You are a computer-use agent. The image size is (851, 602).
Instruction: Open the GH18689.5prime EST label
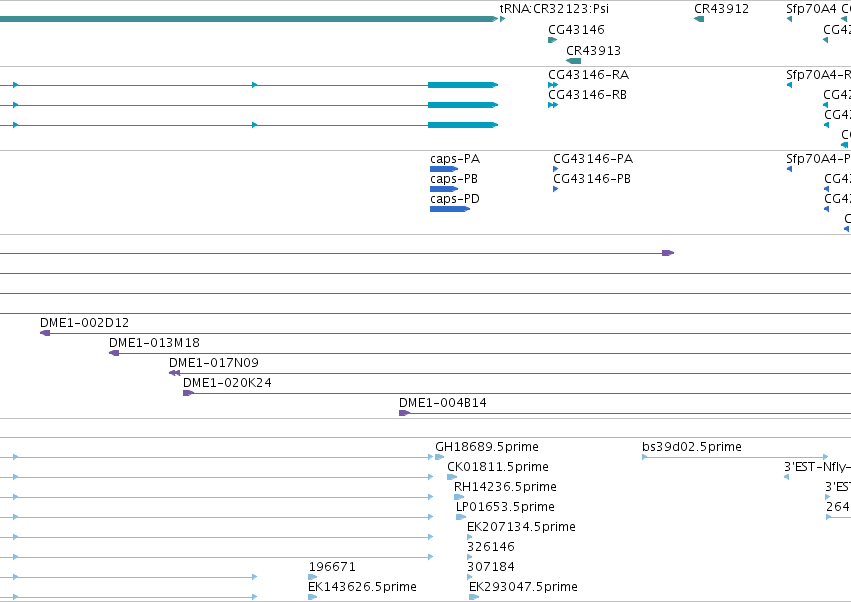pyautogui.click(x=487, y=447)
